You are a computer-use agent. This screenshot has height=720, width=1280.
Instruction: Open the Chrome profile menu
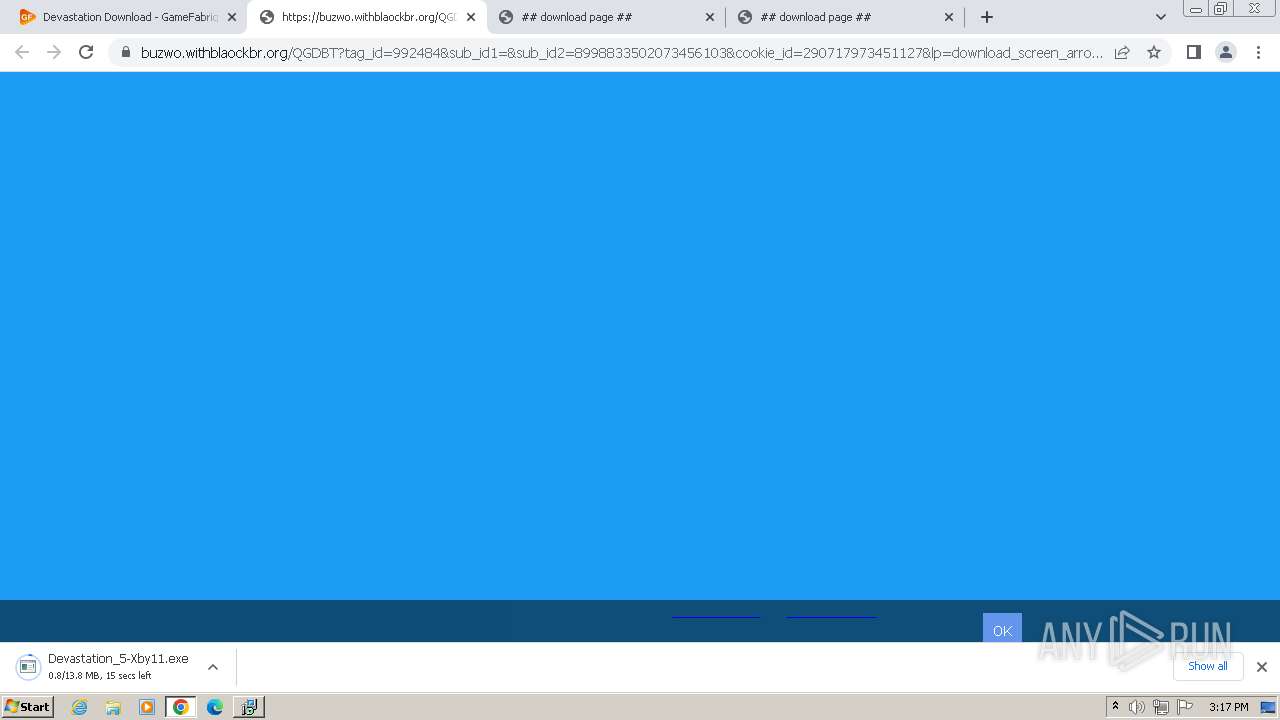pos(1225,53)
